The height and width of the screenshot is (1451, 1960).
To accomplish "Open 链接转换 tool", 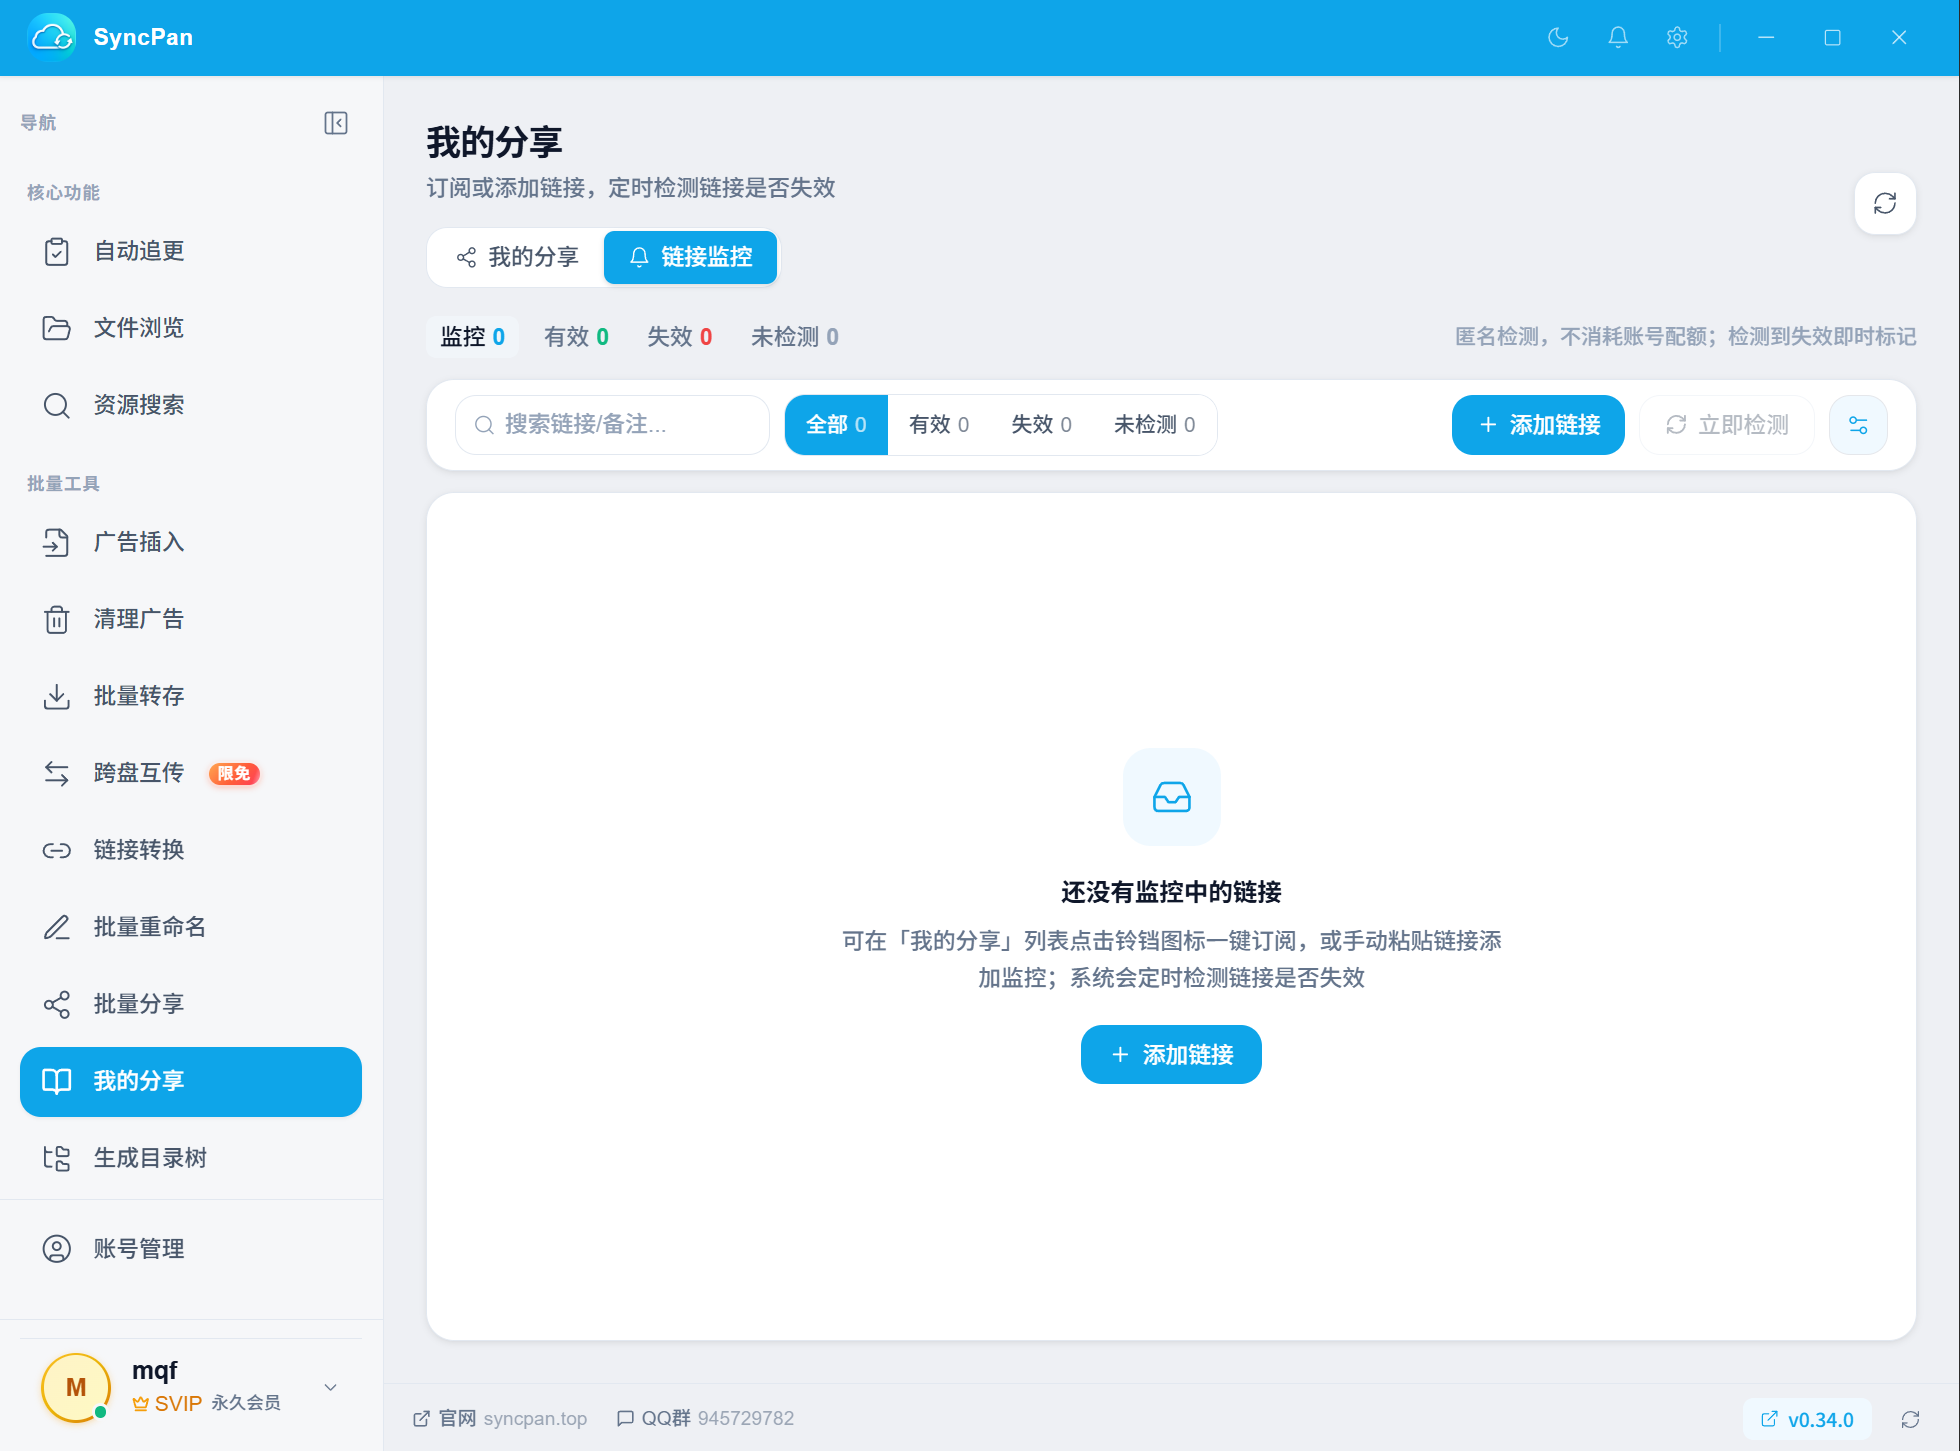I will pyautogui.click(x=191, y=850).
